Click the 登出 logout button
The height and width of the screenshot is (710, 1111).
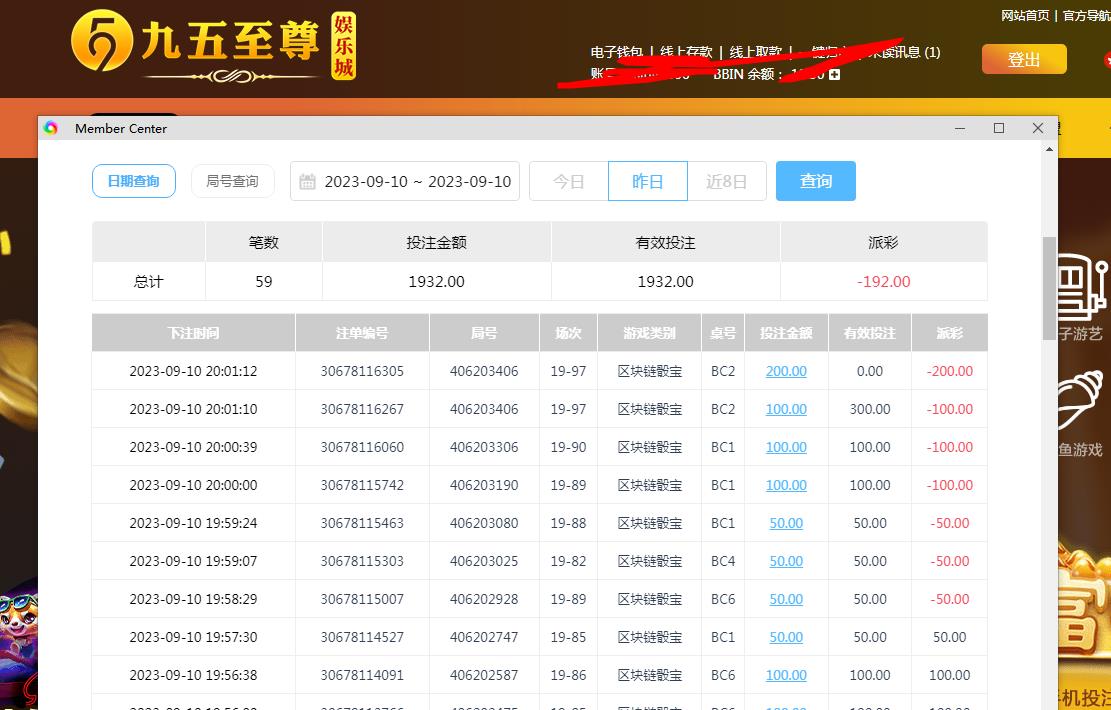pyautogui.click(x=1024, y=60)
